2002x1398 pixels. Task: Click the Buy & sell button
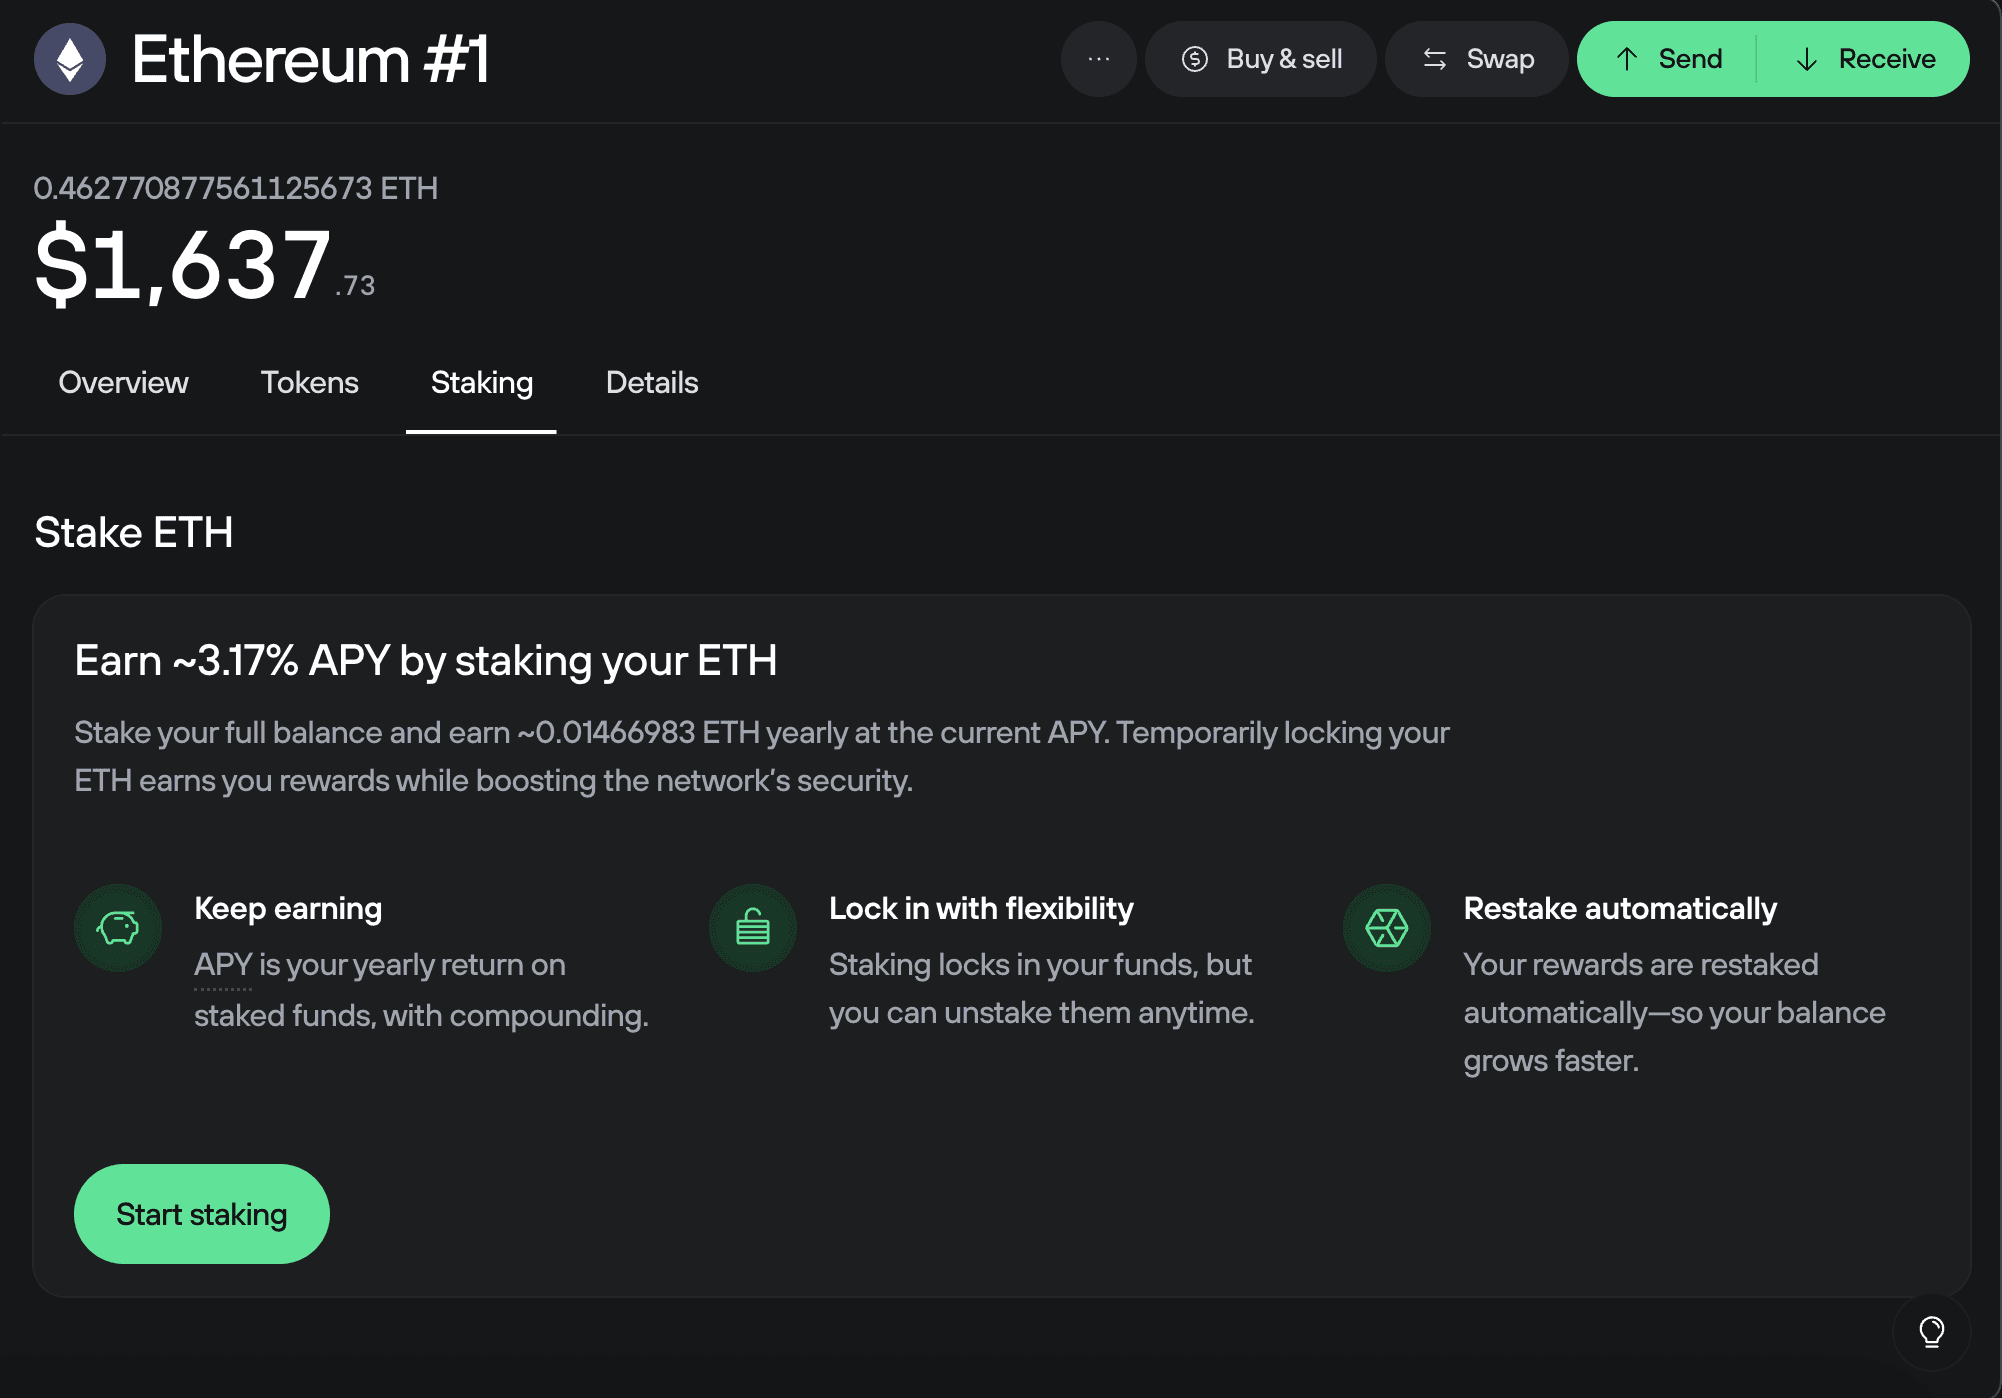(x=1261, y=59)
